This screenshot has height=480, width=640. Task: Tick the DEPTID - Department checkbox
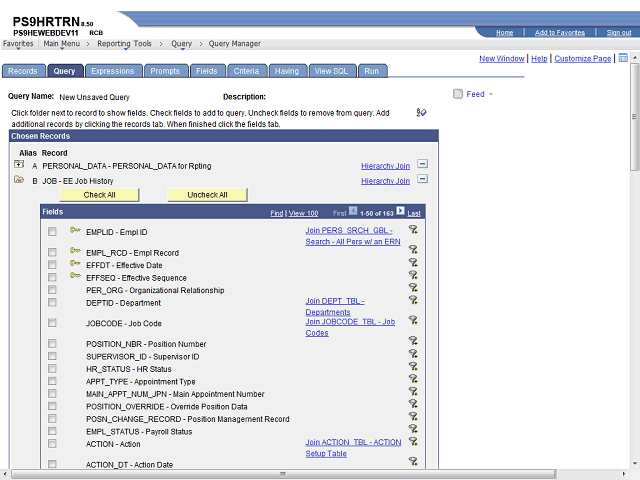[52, 302]
